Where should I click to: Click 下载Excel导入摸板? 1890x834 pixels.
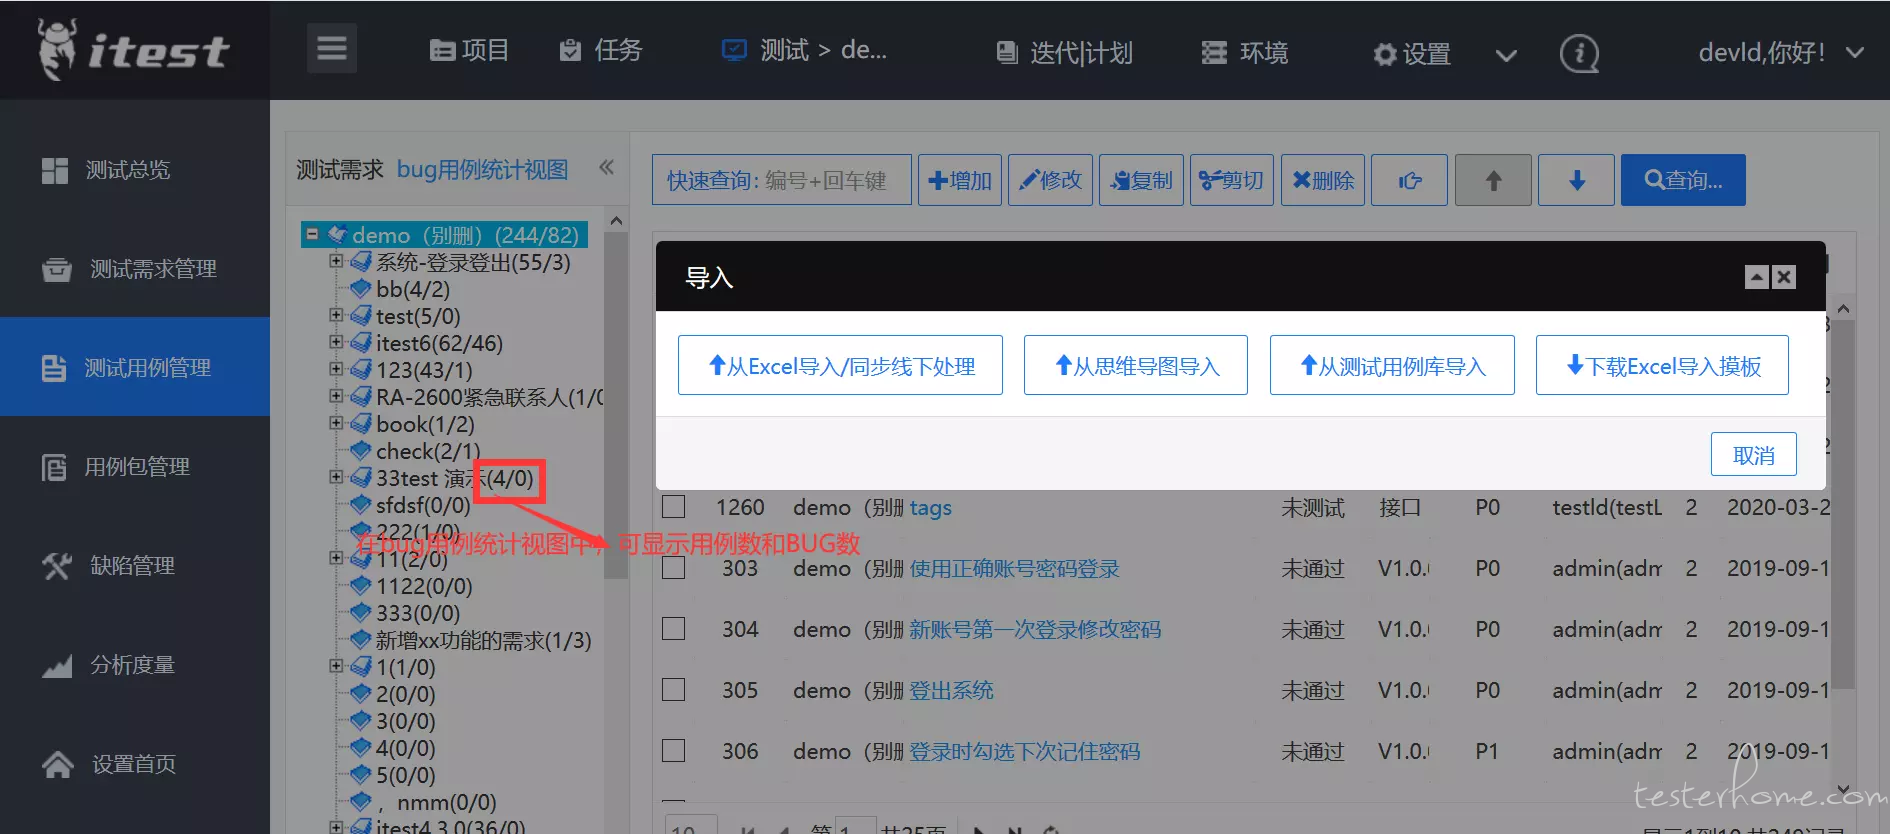pos(1662,365)
